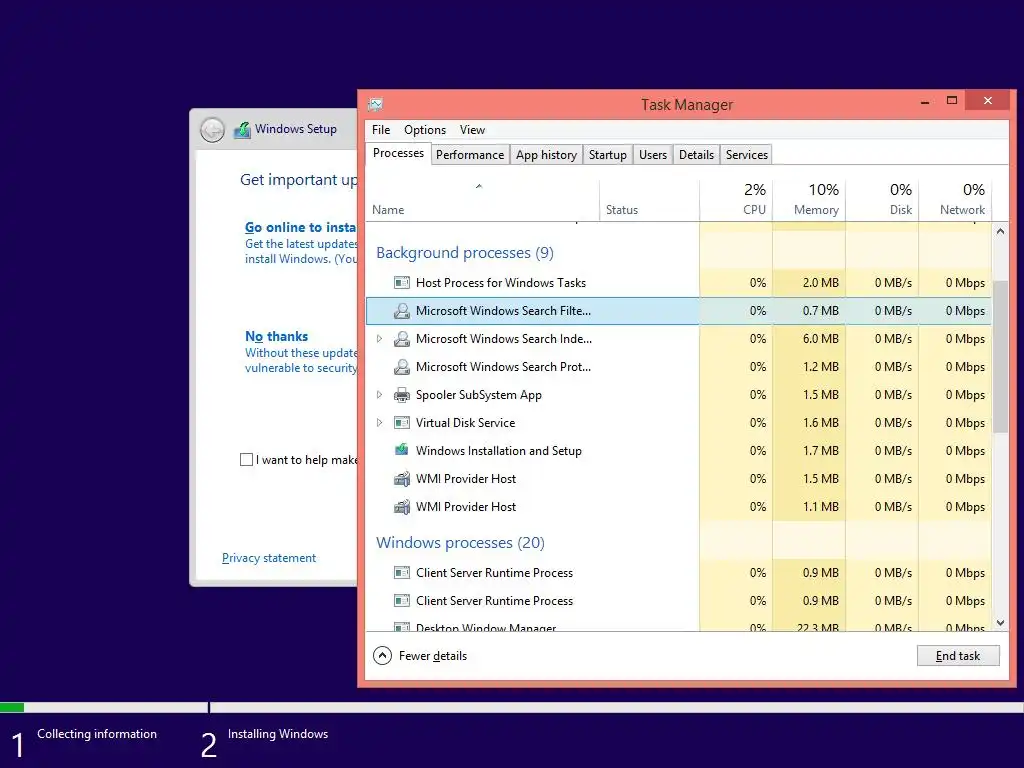Screen dimensions: 1024x768
Task: Check the 'I want to help make' checkbox
Action: 246,460
